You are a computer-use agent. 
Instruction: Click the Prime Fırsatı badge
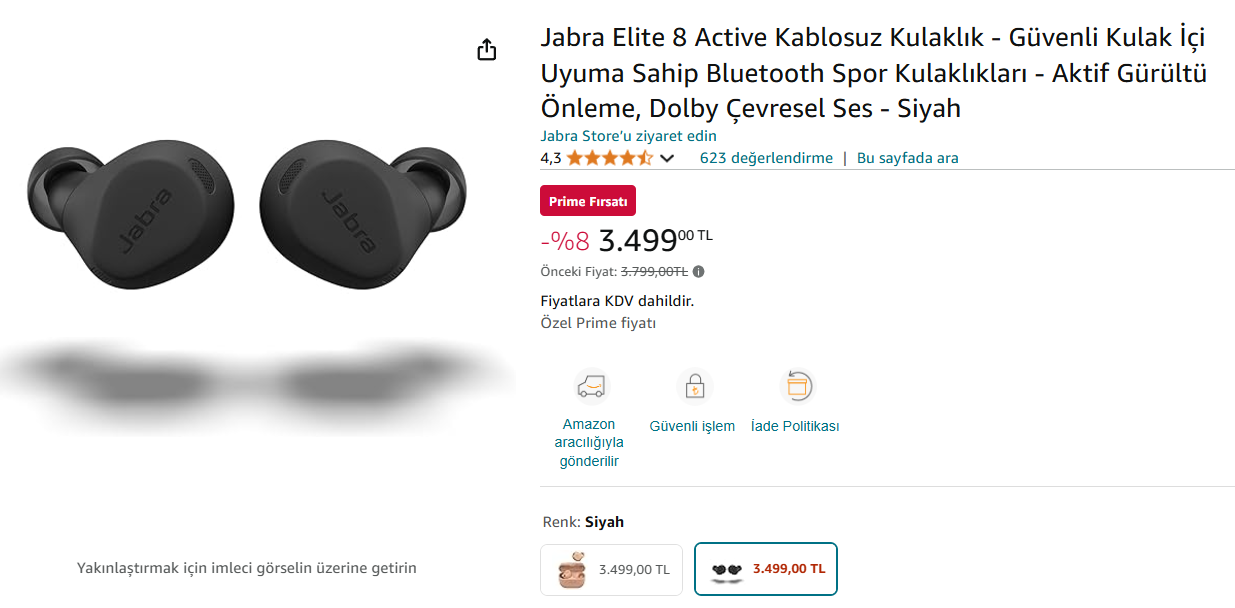[588, 201]
